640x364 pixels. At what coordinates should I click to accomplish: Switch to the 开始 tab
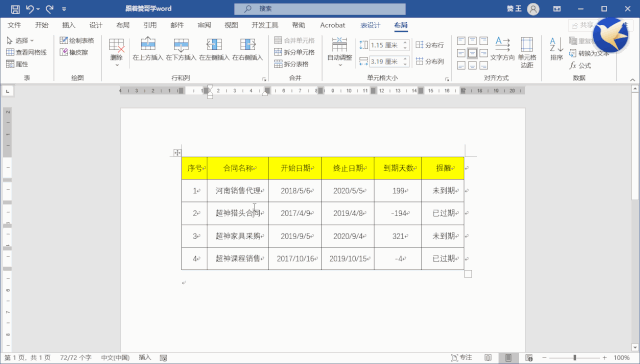41,25
